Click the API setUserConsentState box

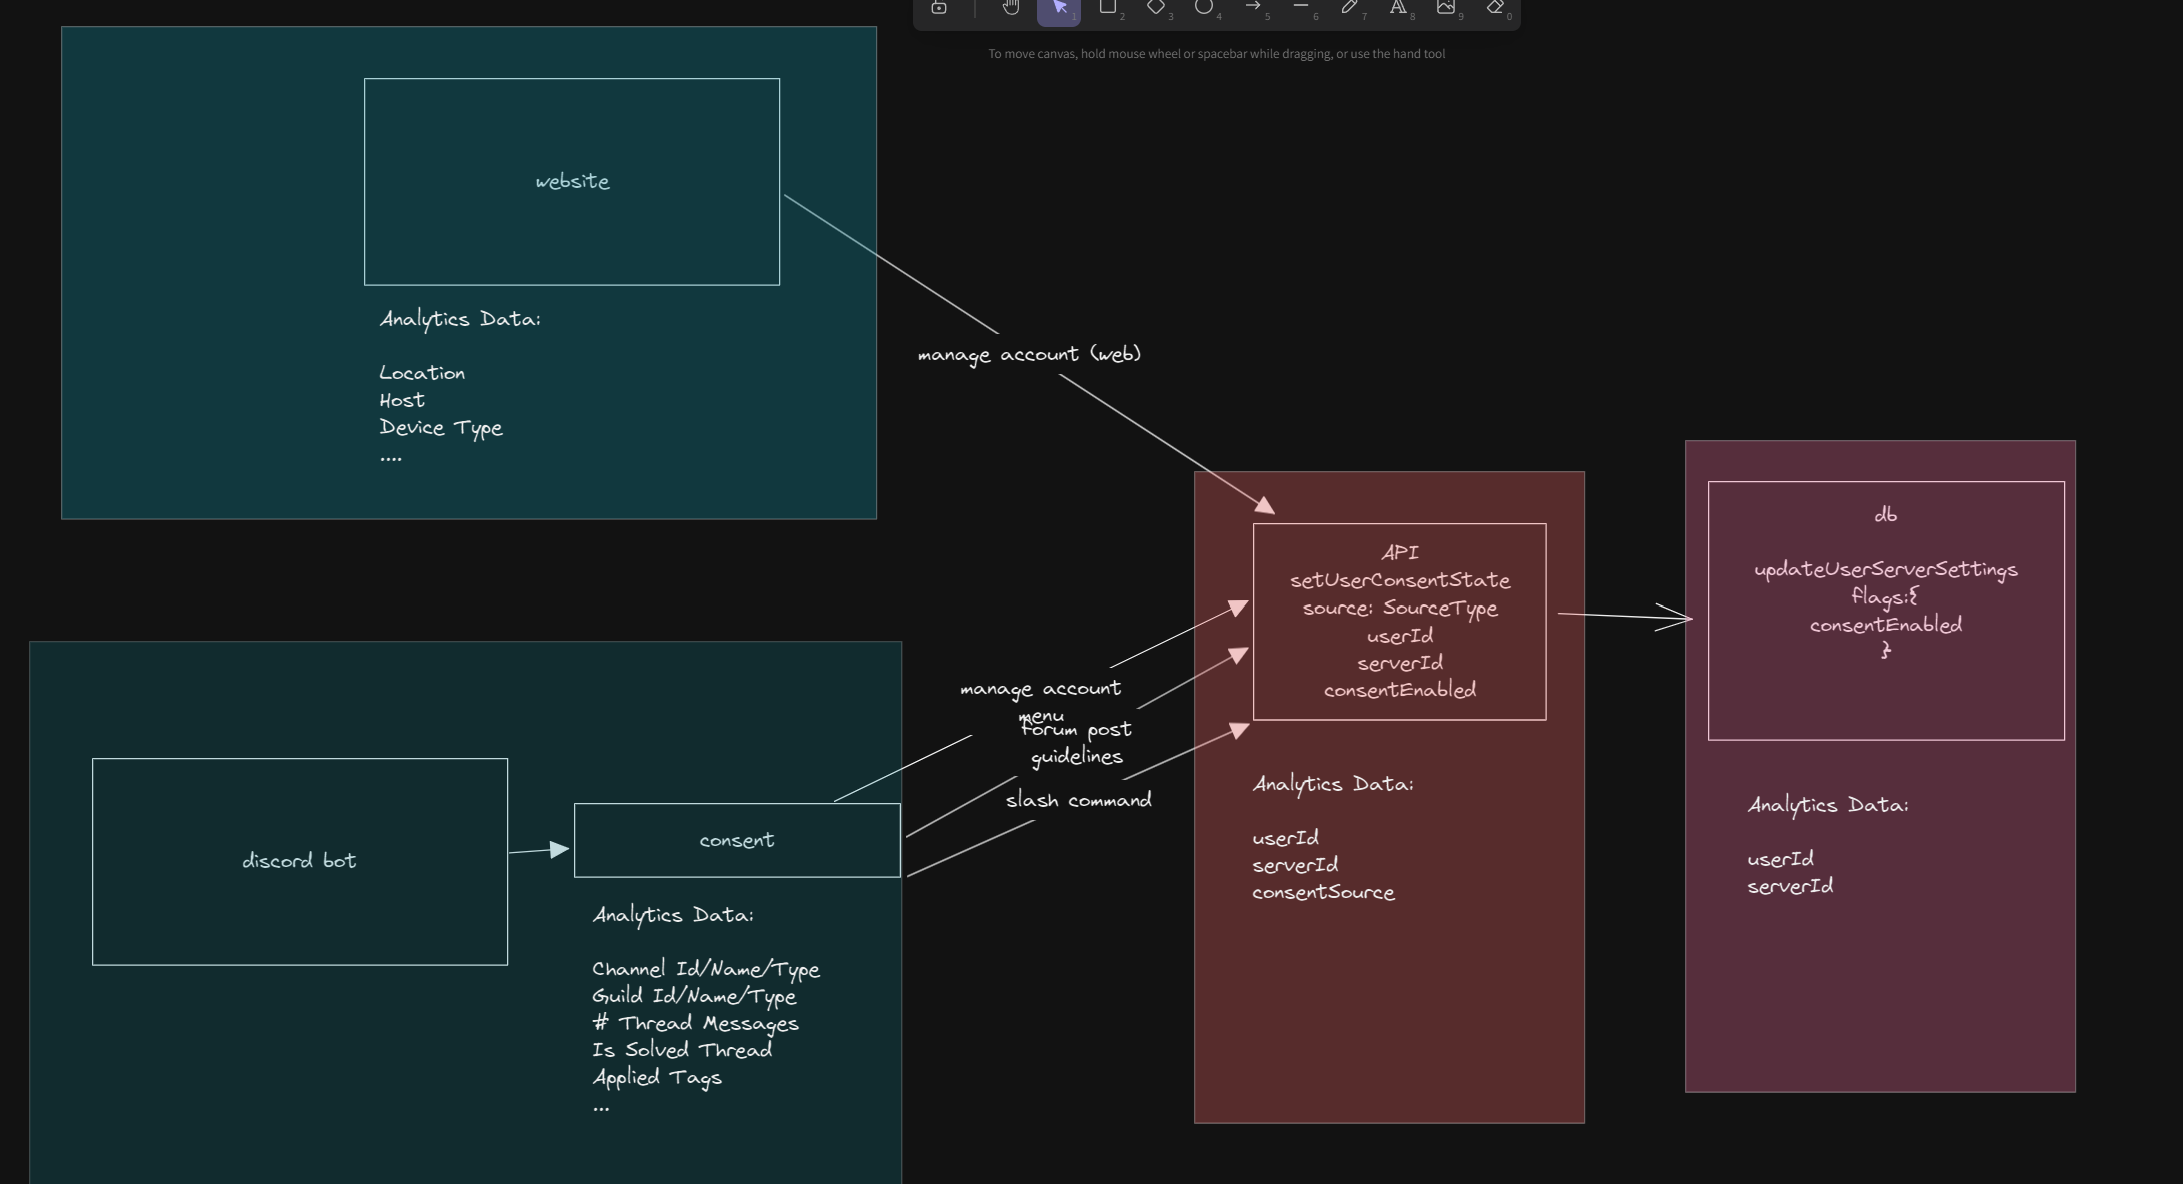(x=1399, y=621)
